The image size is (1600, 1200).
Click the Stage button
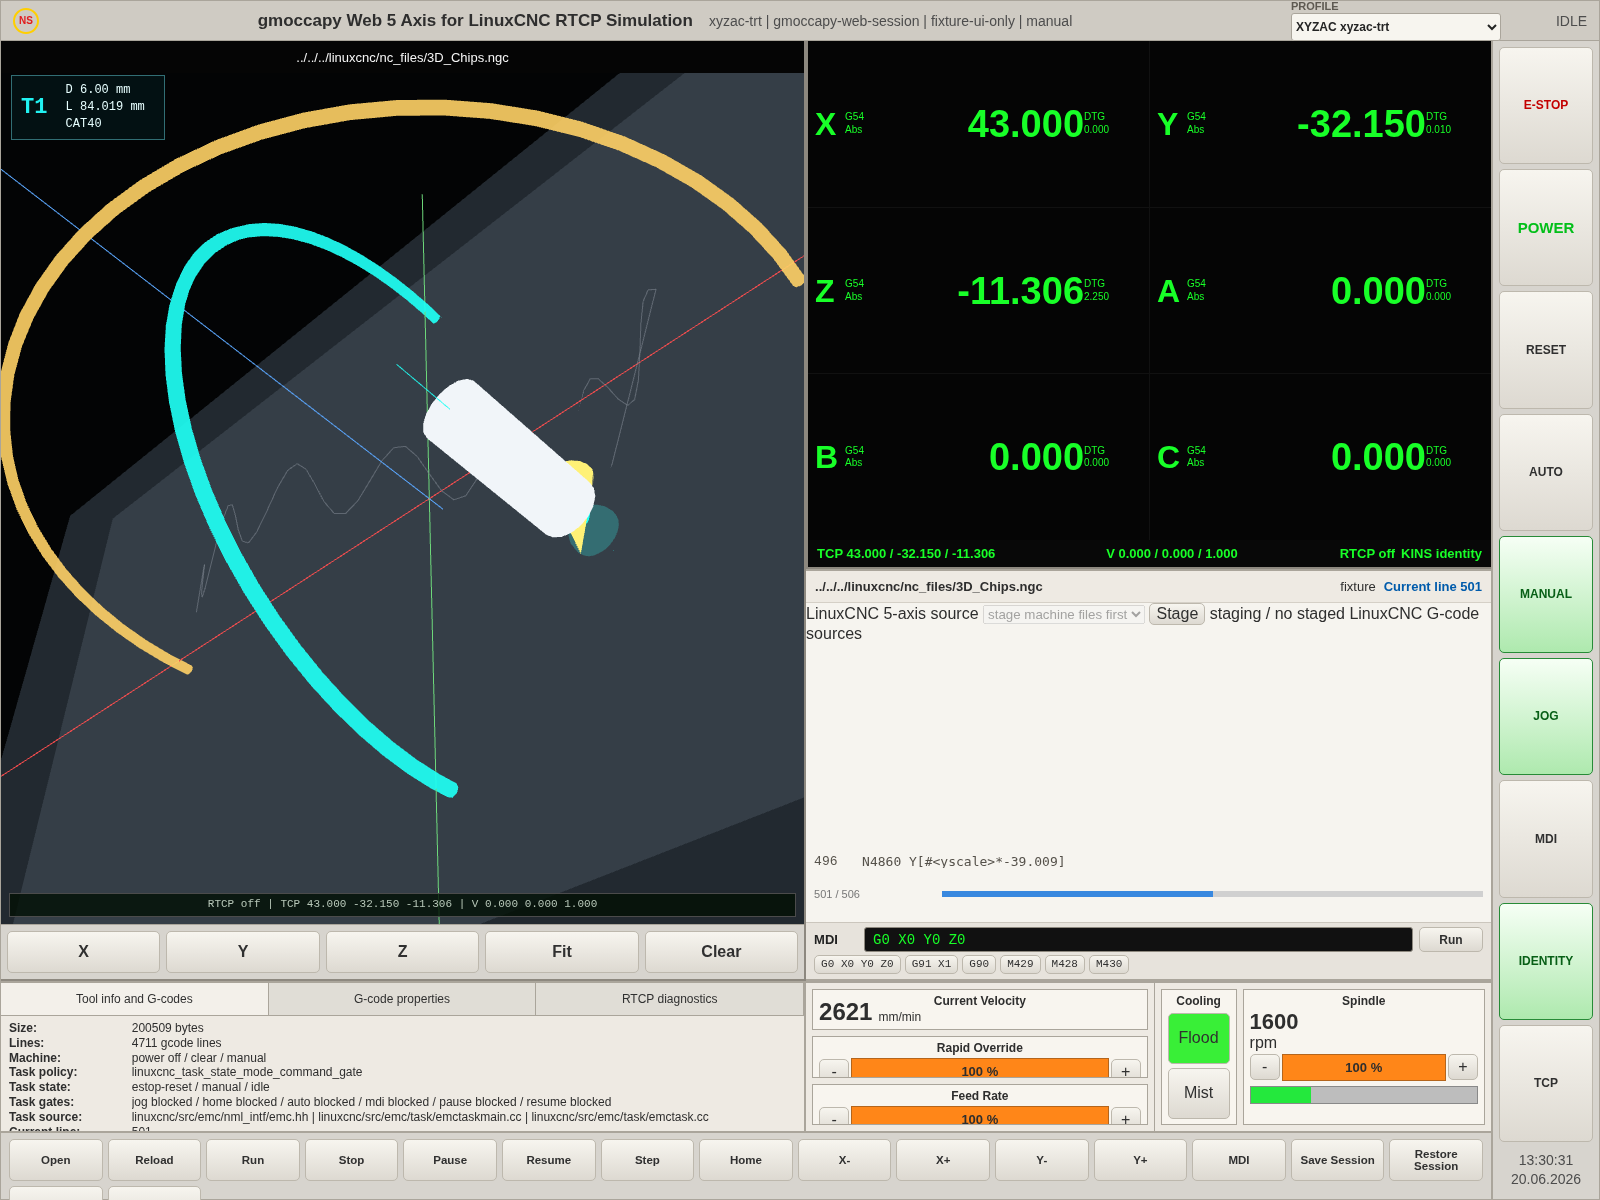pyautogui.click(x=1177, y=614)
